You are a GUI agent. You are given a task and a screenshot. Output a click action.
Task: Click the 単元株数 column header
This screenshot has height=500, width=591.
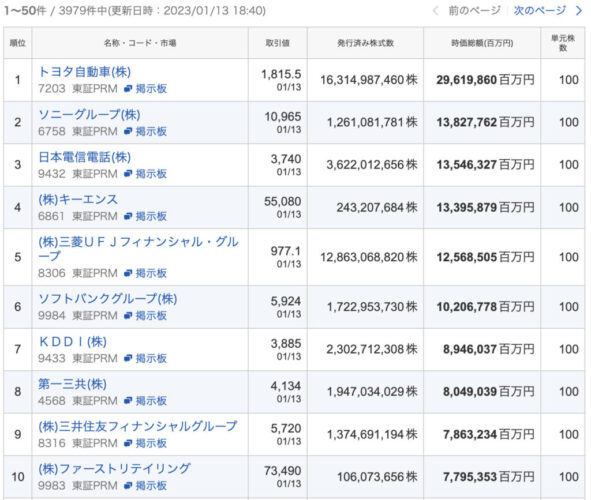pos(563,43)
